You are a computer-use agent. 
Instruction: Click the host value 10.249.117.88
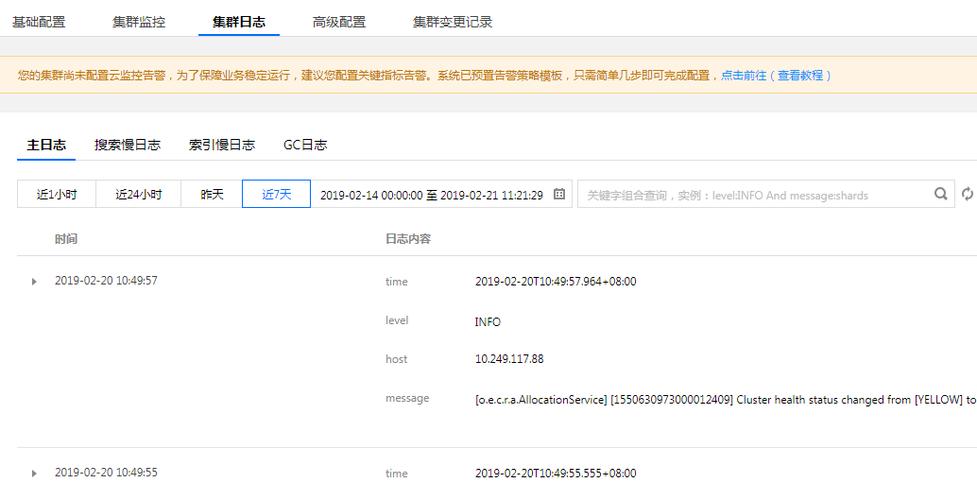click(x=509, y=359)
